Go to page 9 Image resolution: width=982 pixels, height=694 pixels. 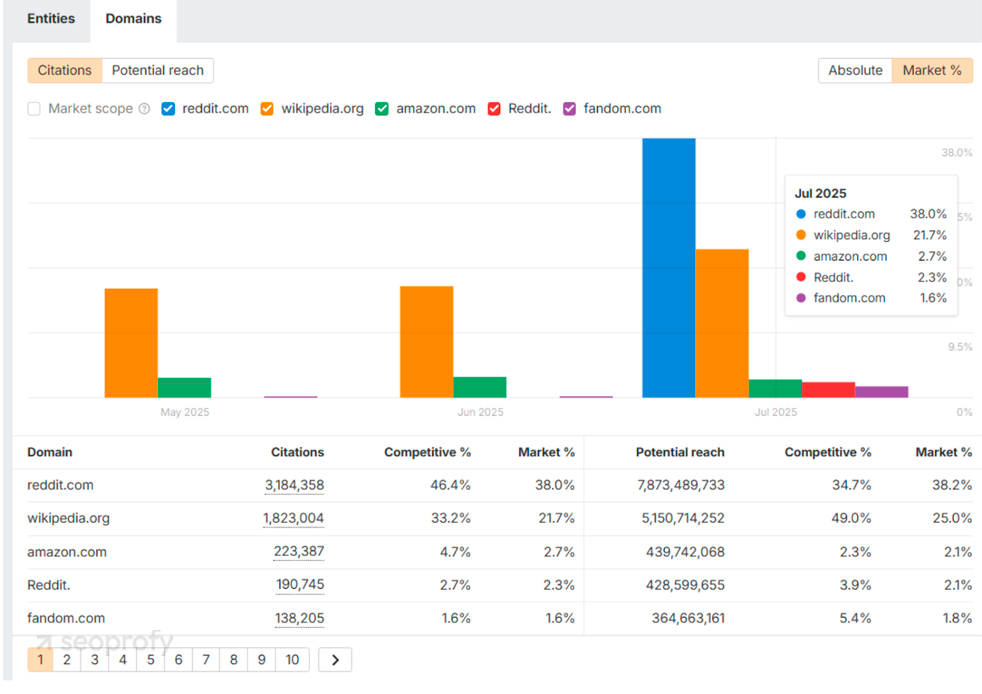(262, 660)
